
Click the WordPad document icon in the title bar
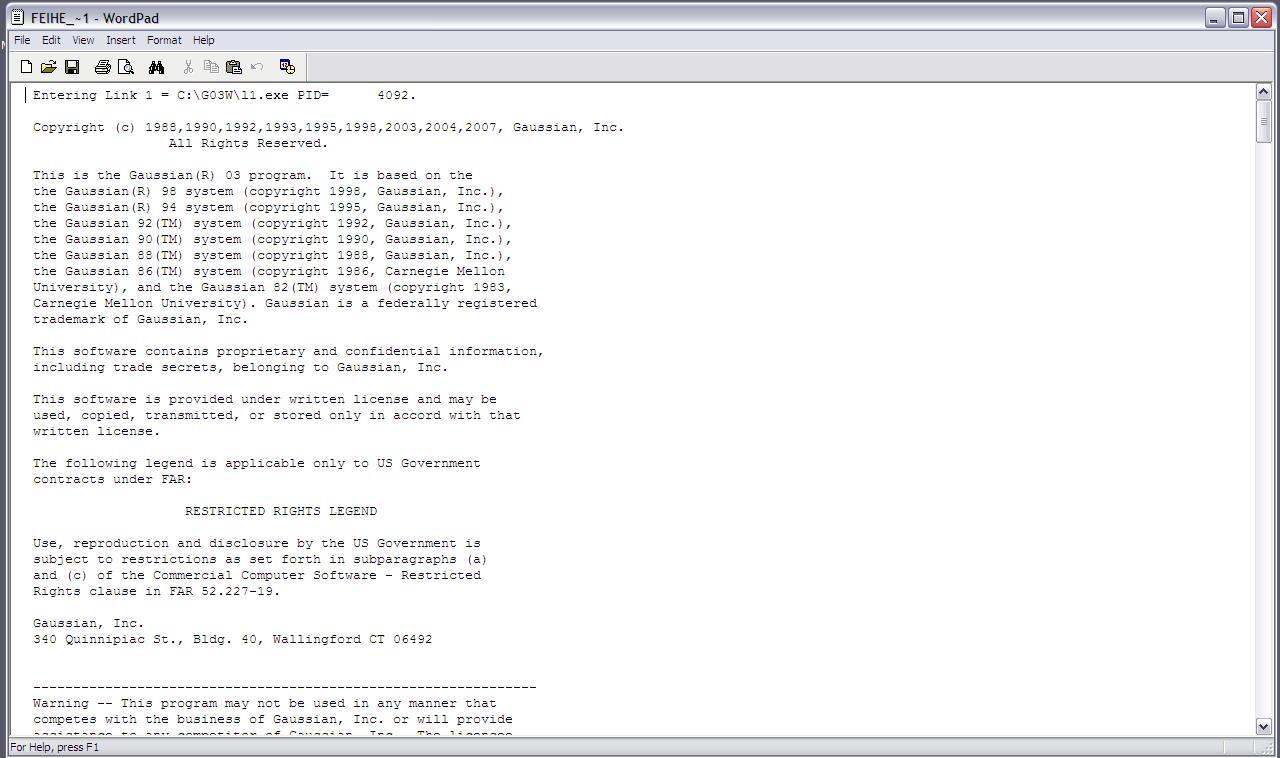[x=17, y=17]
